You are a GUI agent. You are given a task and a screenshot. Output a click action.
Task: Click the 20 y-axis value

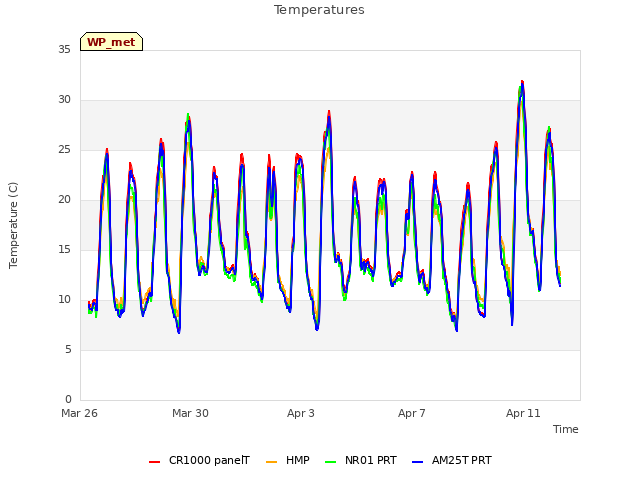click(64, 200)
